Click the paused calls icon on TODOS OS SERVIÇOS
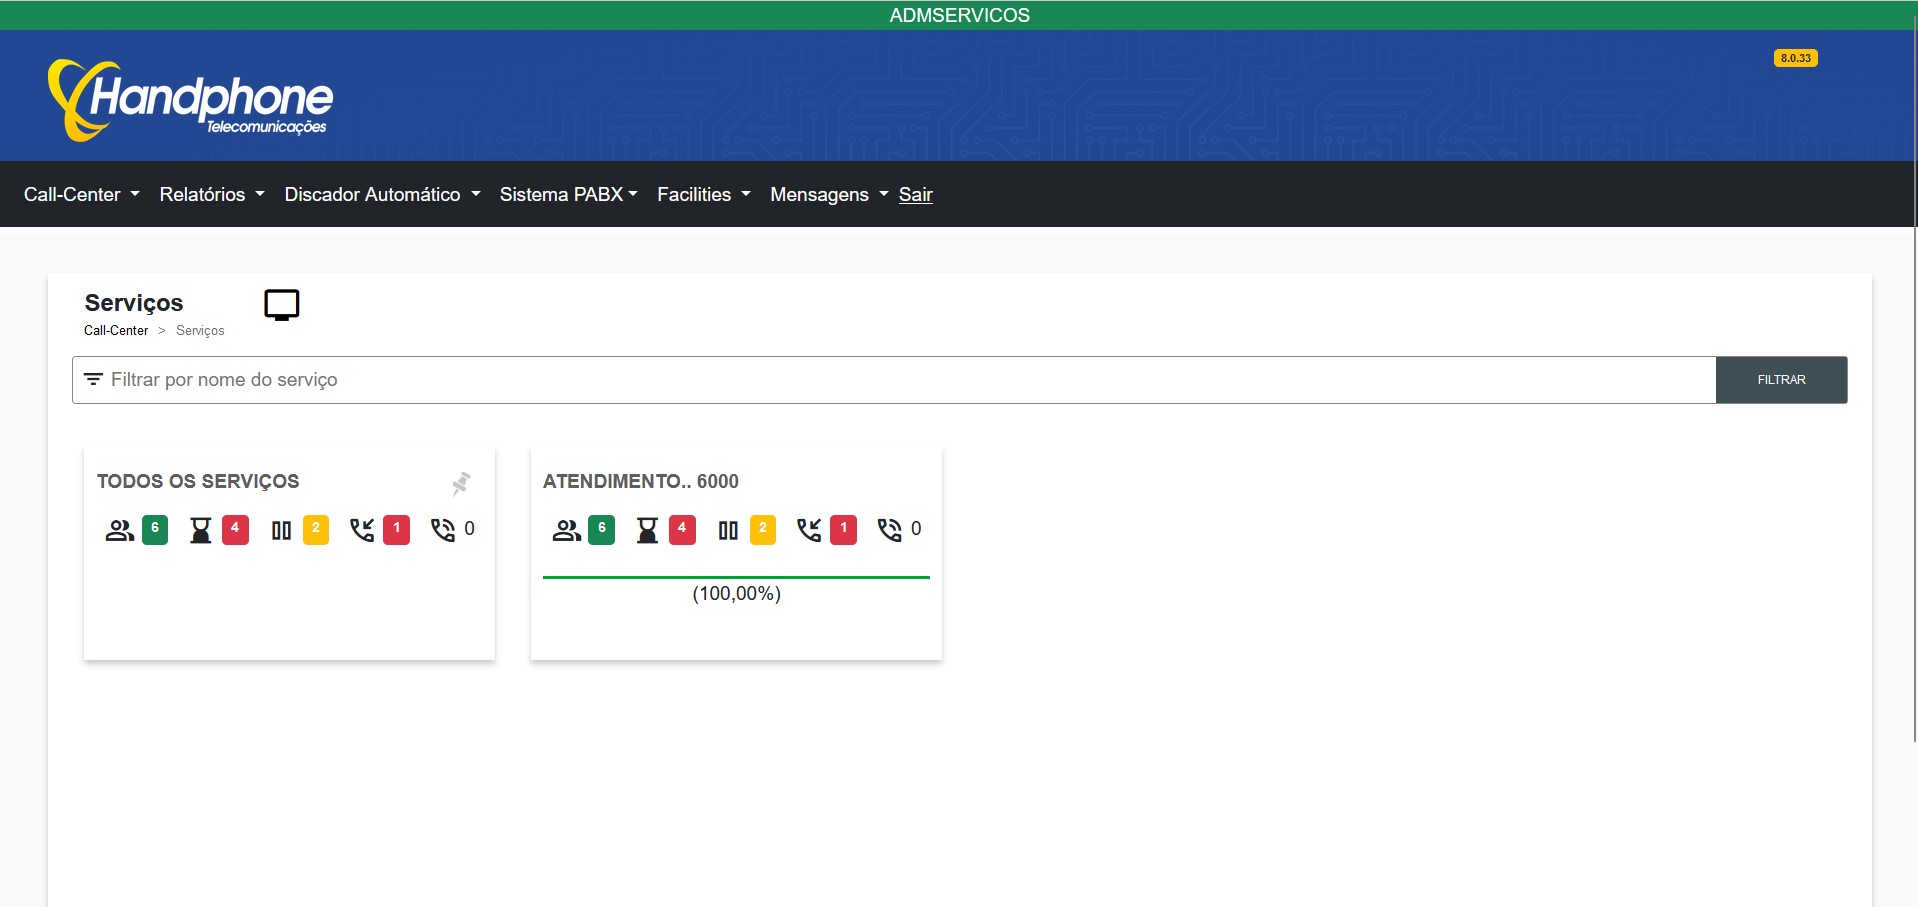1918x907 pixels. pos(281,530)
